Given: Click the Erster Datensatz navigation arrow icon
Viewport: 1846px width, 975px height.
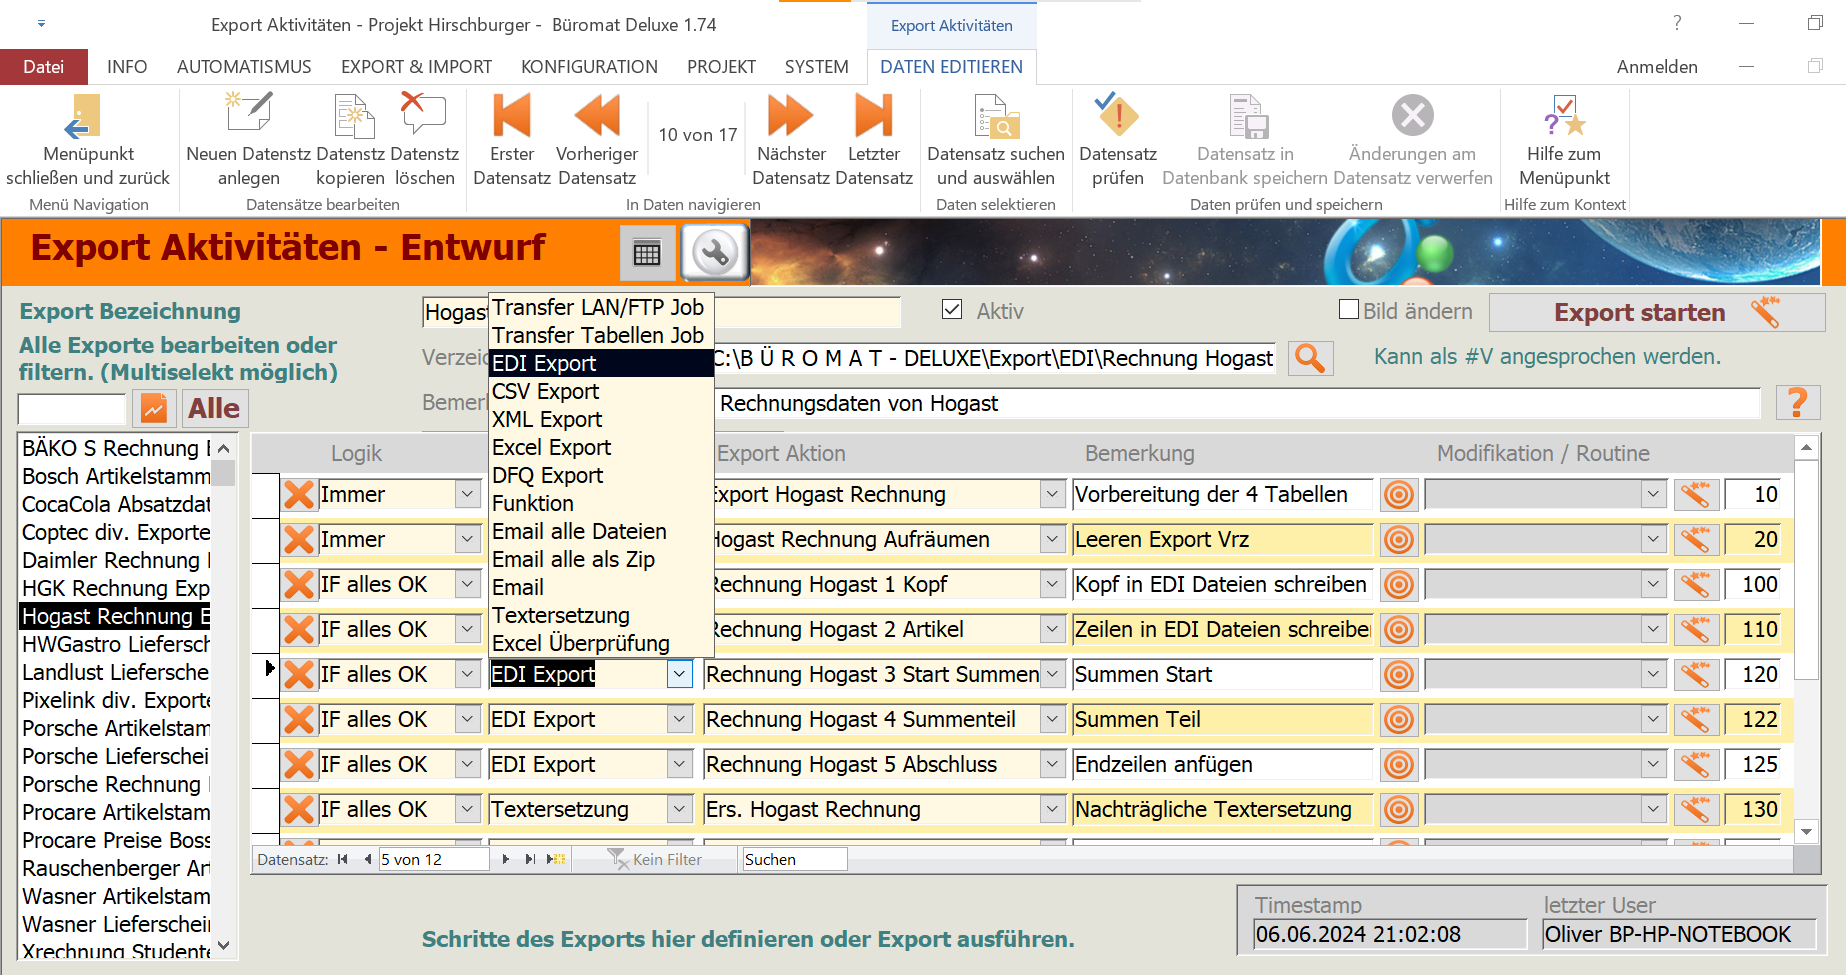Looking at the screenshot, I should [511, 117].
